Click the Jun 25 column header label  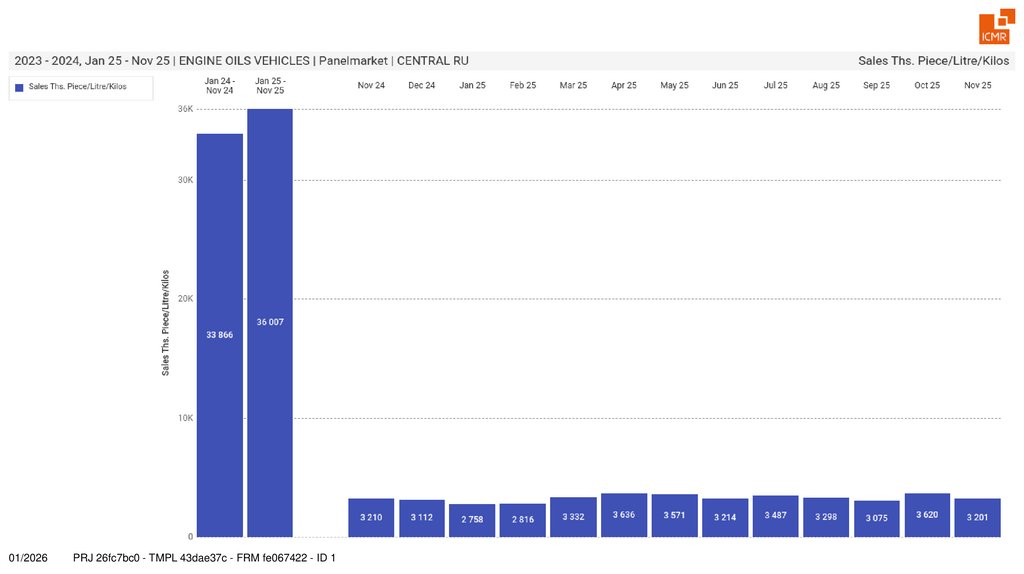click(725, 85)
